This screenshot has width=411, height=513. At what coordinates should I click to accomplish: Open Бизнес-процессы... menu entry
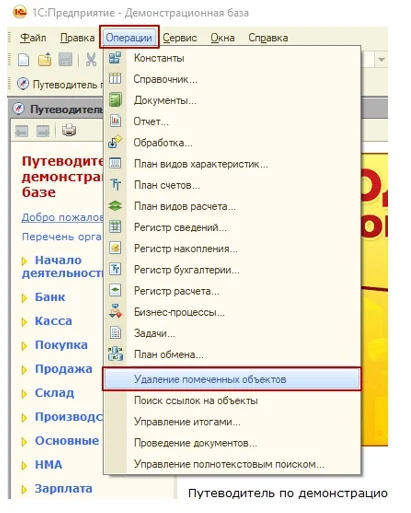point(232,312)
